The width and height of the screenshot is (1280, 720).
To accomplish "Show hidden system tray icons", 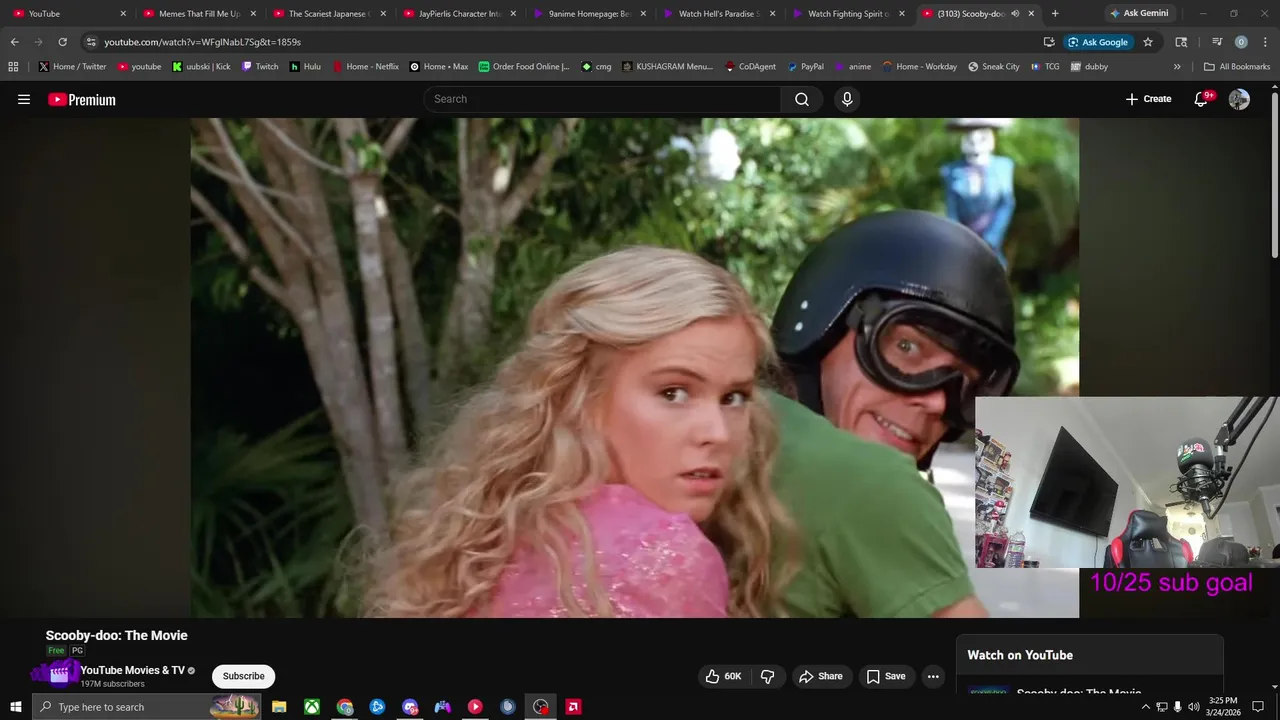I will tap(1145, 707).
